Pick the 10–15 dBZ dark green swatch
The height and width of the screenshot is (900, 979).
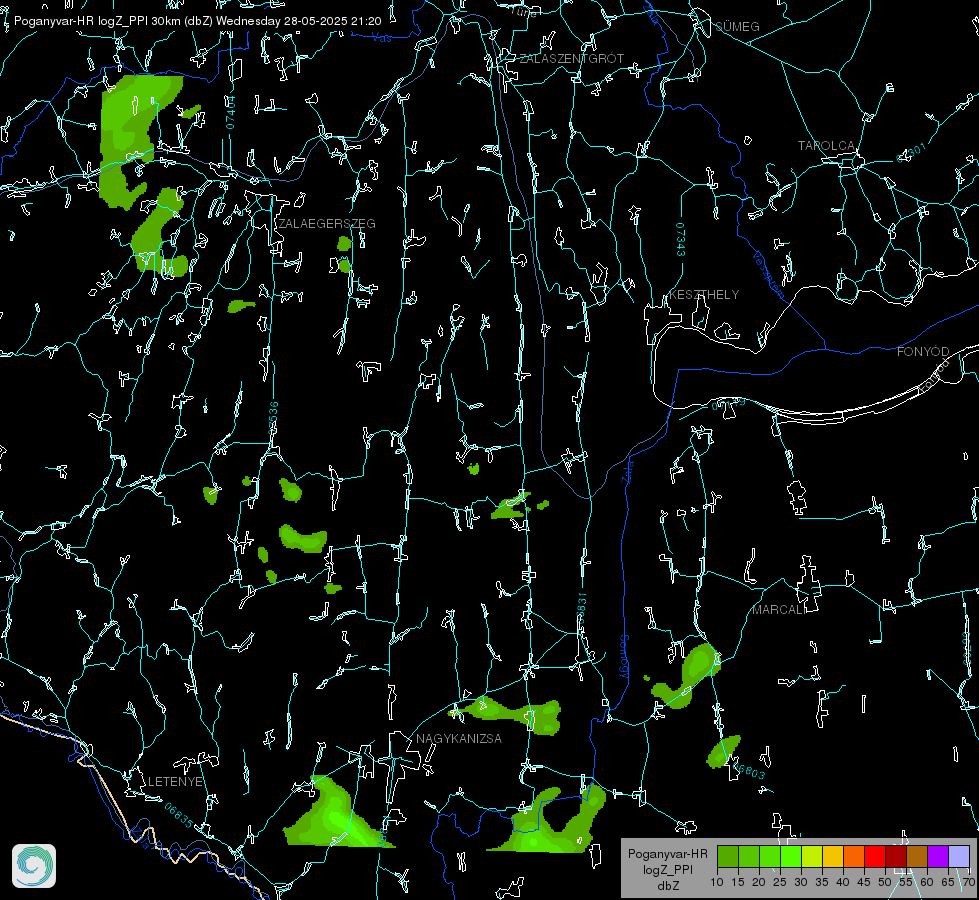[x=728, y=856]
